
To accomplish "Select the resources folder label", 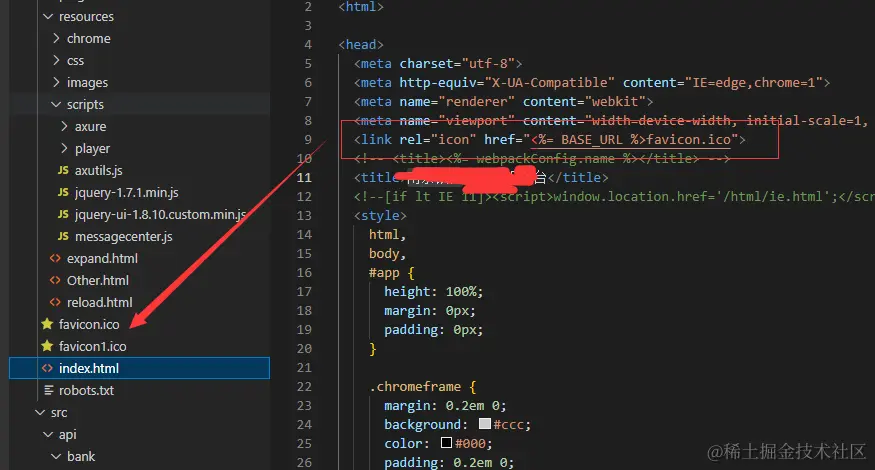I will [86, 17].
